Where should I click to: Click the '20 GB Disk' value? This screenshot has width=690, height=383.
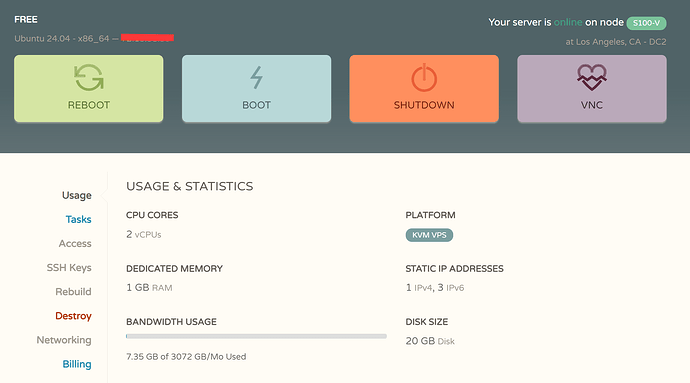430,341
